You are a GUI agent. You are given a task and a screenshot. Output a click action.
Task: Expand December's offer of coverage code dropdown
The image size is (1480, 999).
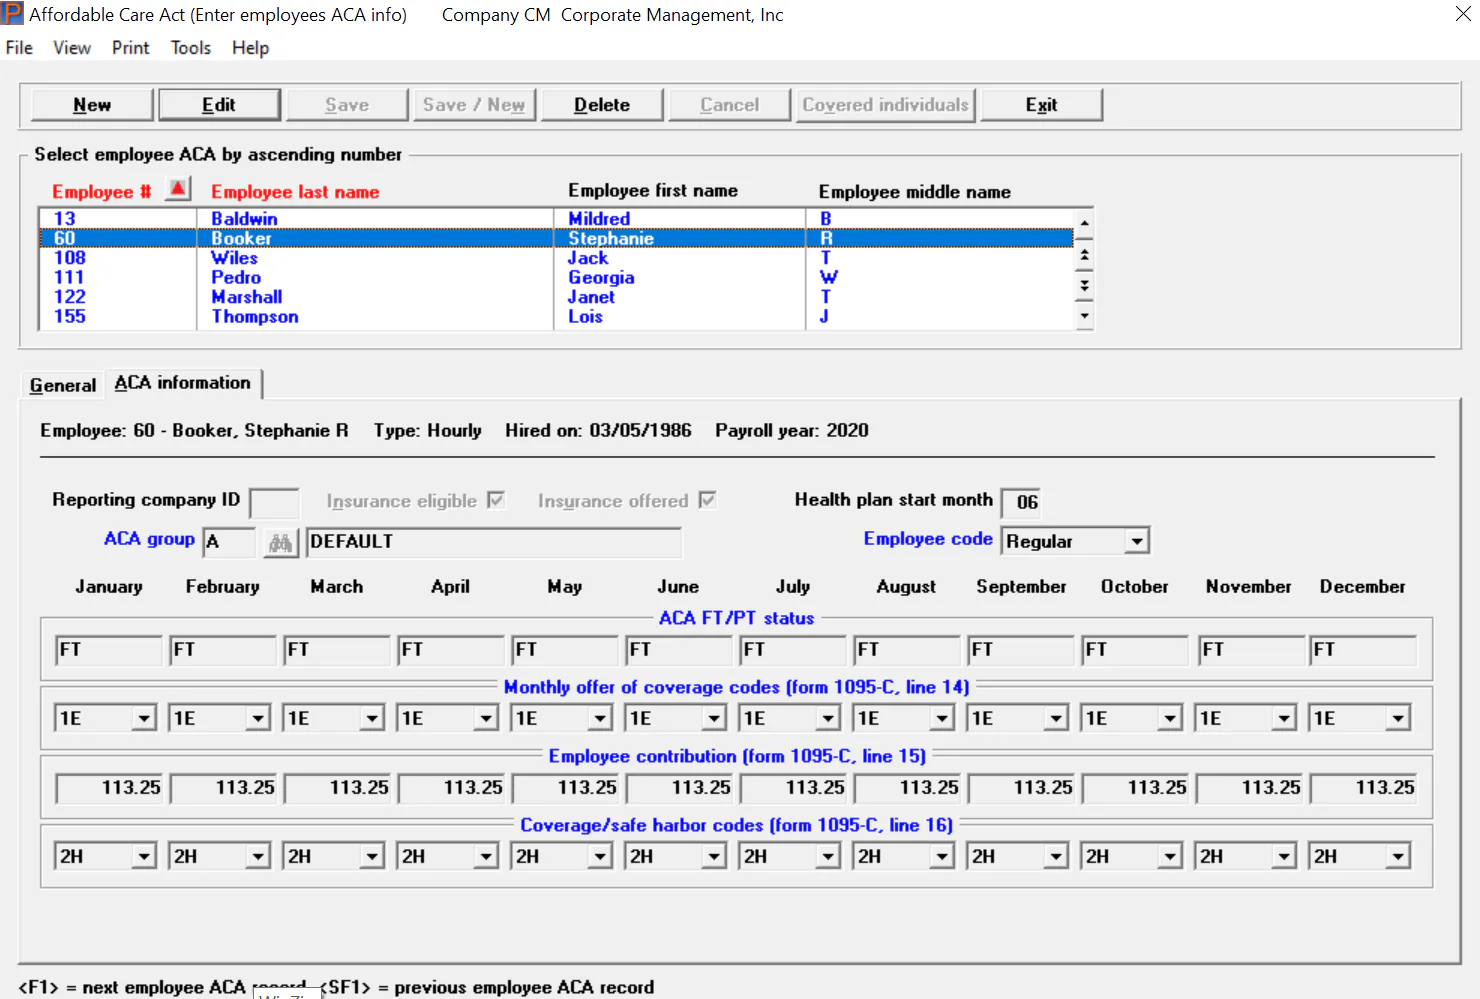(x=1398, y=718)
